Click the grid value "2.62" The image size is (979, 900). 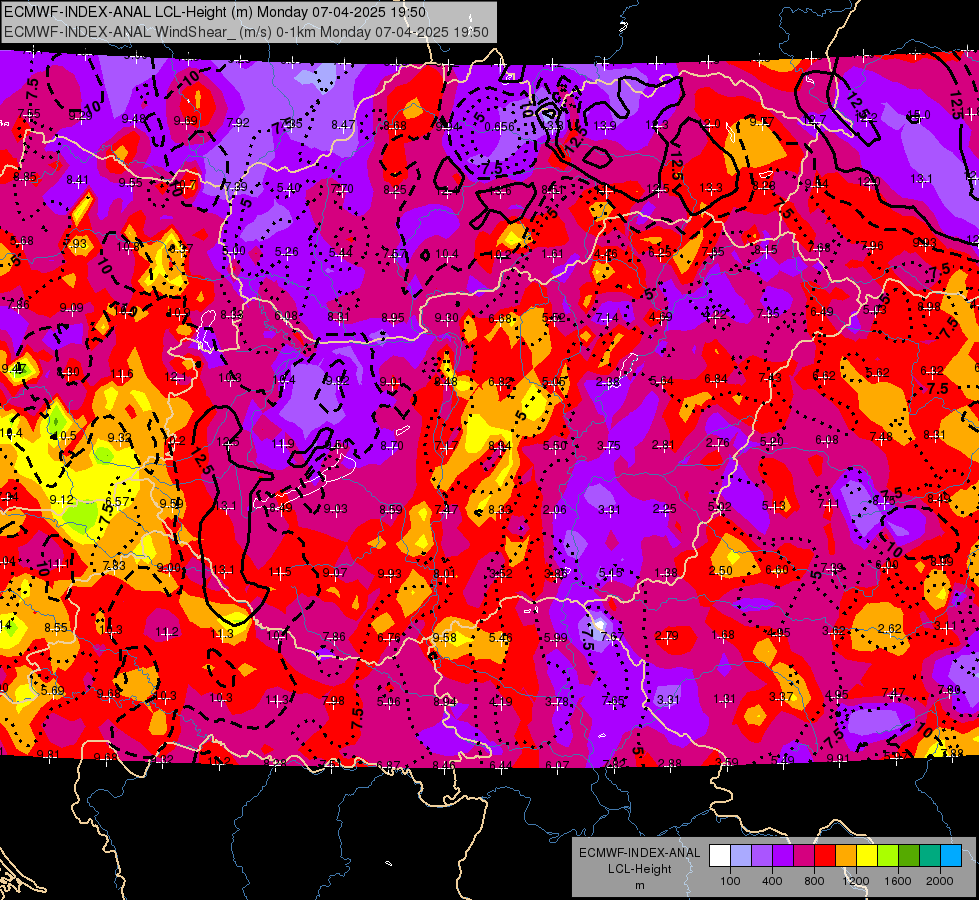point(889,628)
